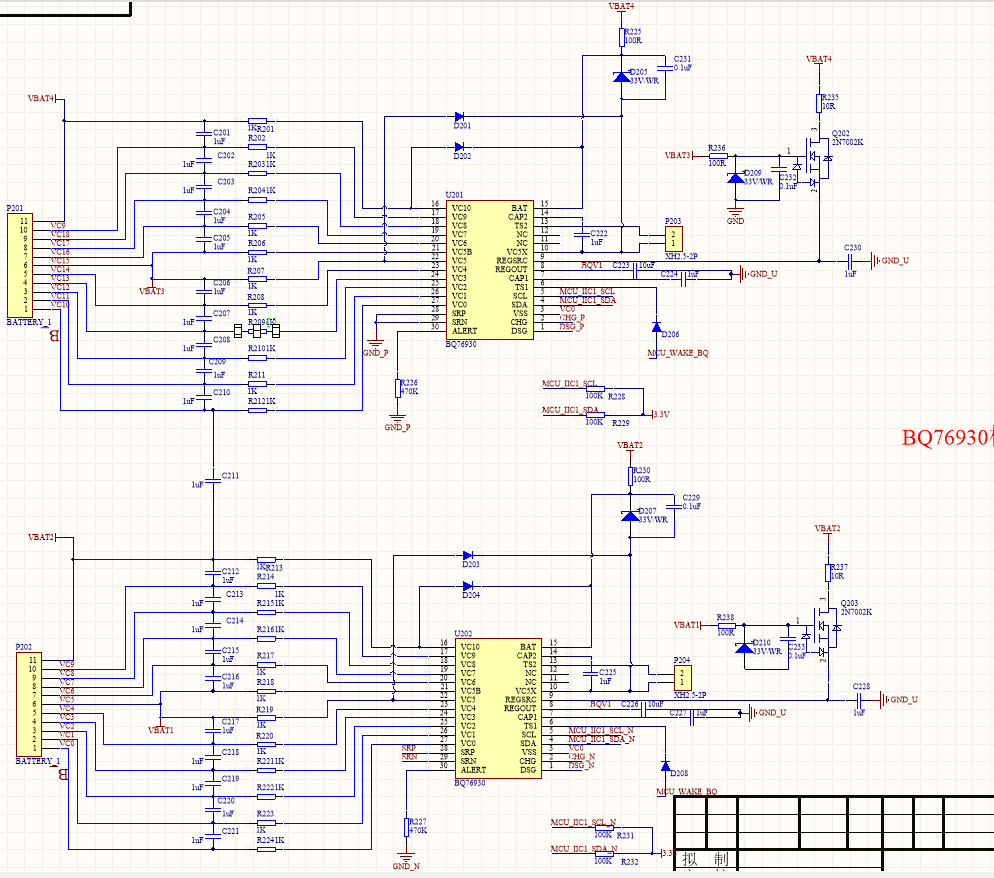Select the lower BQ76930 chip U202
Screen dimensions: 994x878
click(498, 709)
